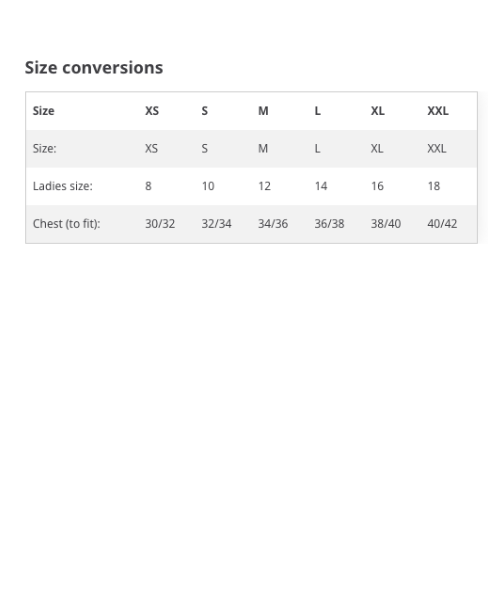
Task: Click ladies size 8 cell
Action: (x=148, y=186)
